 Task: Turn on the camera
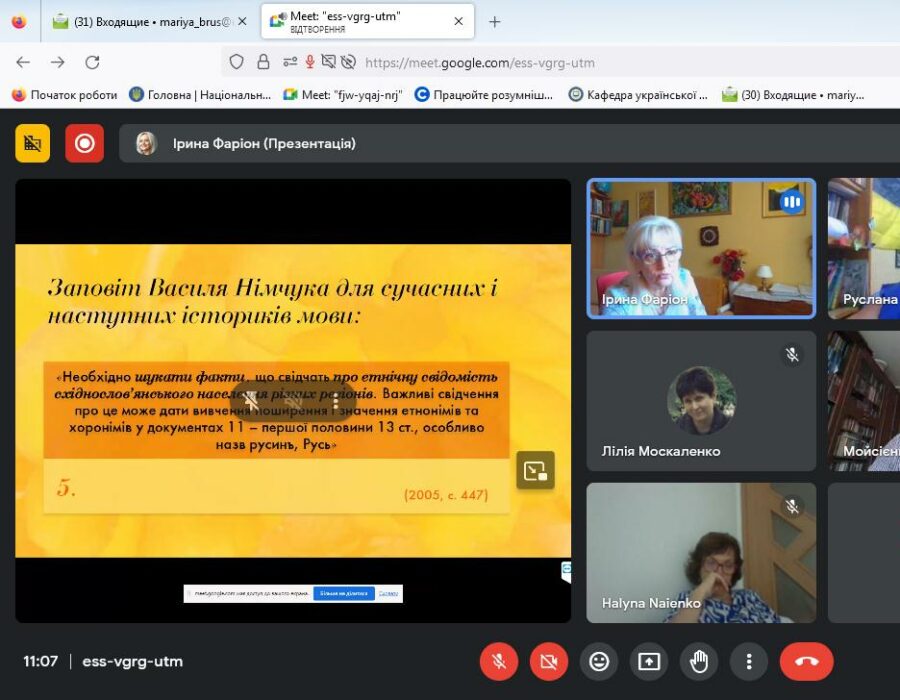(x=548, y=661)
